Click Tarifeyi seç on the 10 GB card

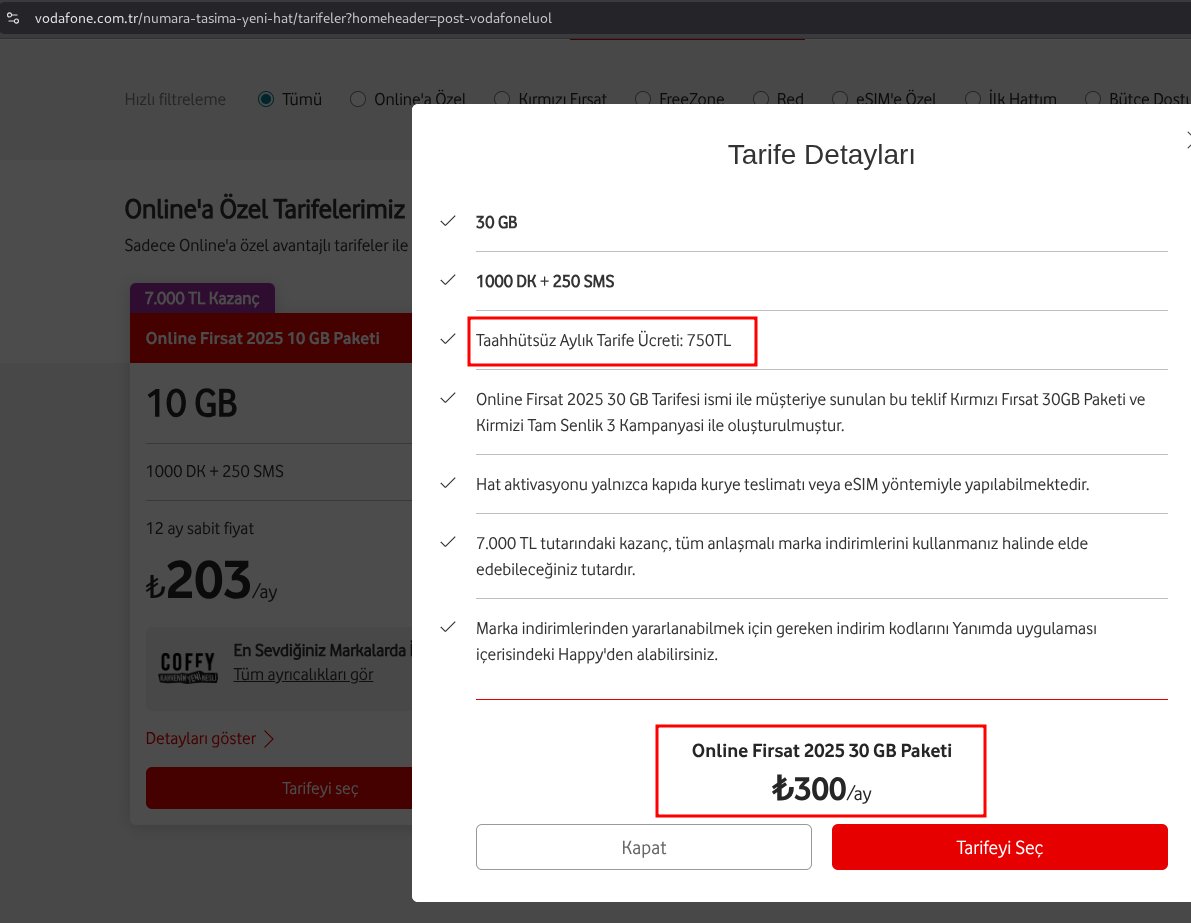coord(279,788)
